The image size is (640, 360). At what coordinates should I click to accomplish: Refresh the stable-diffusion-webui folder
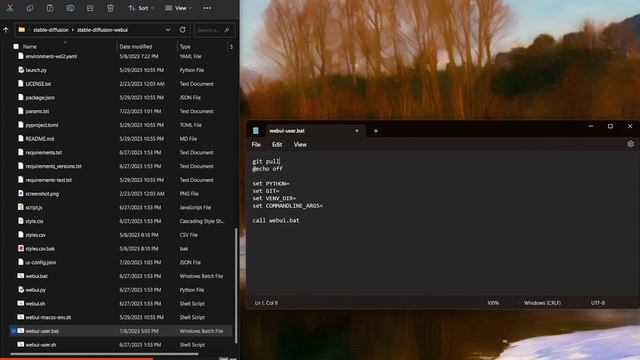point(182,30)
